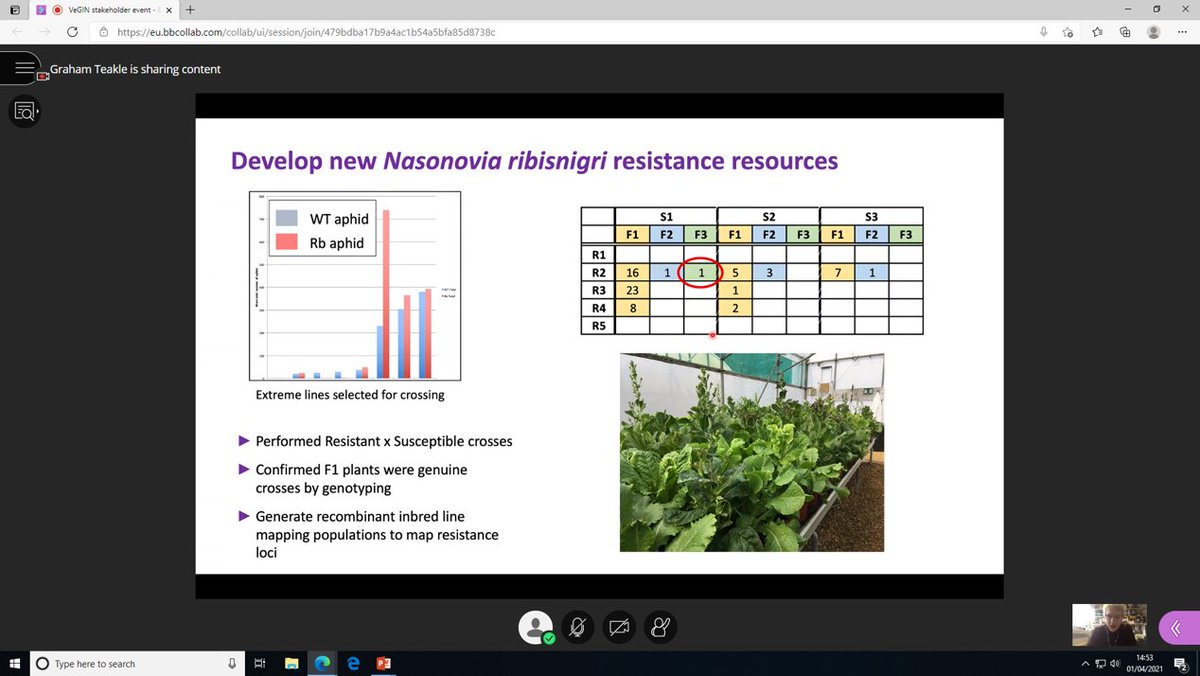This screenshot has width=1200, height=676.
Task: Select the presenter video thumbnail
Action: point(1109,624)
